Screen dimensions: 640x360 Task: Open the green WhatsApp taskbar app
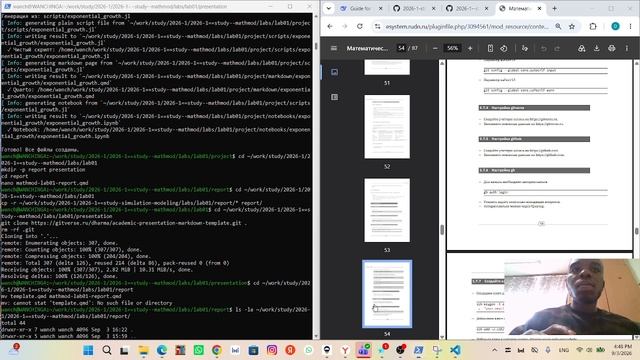(x=198, y=350)
